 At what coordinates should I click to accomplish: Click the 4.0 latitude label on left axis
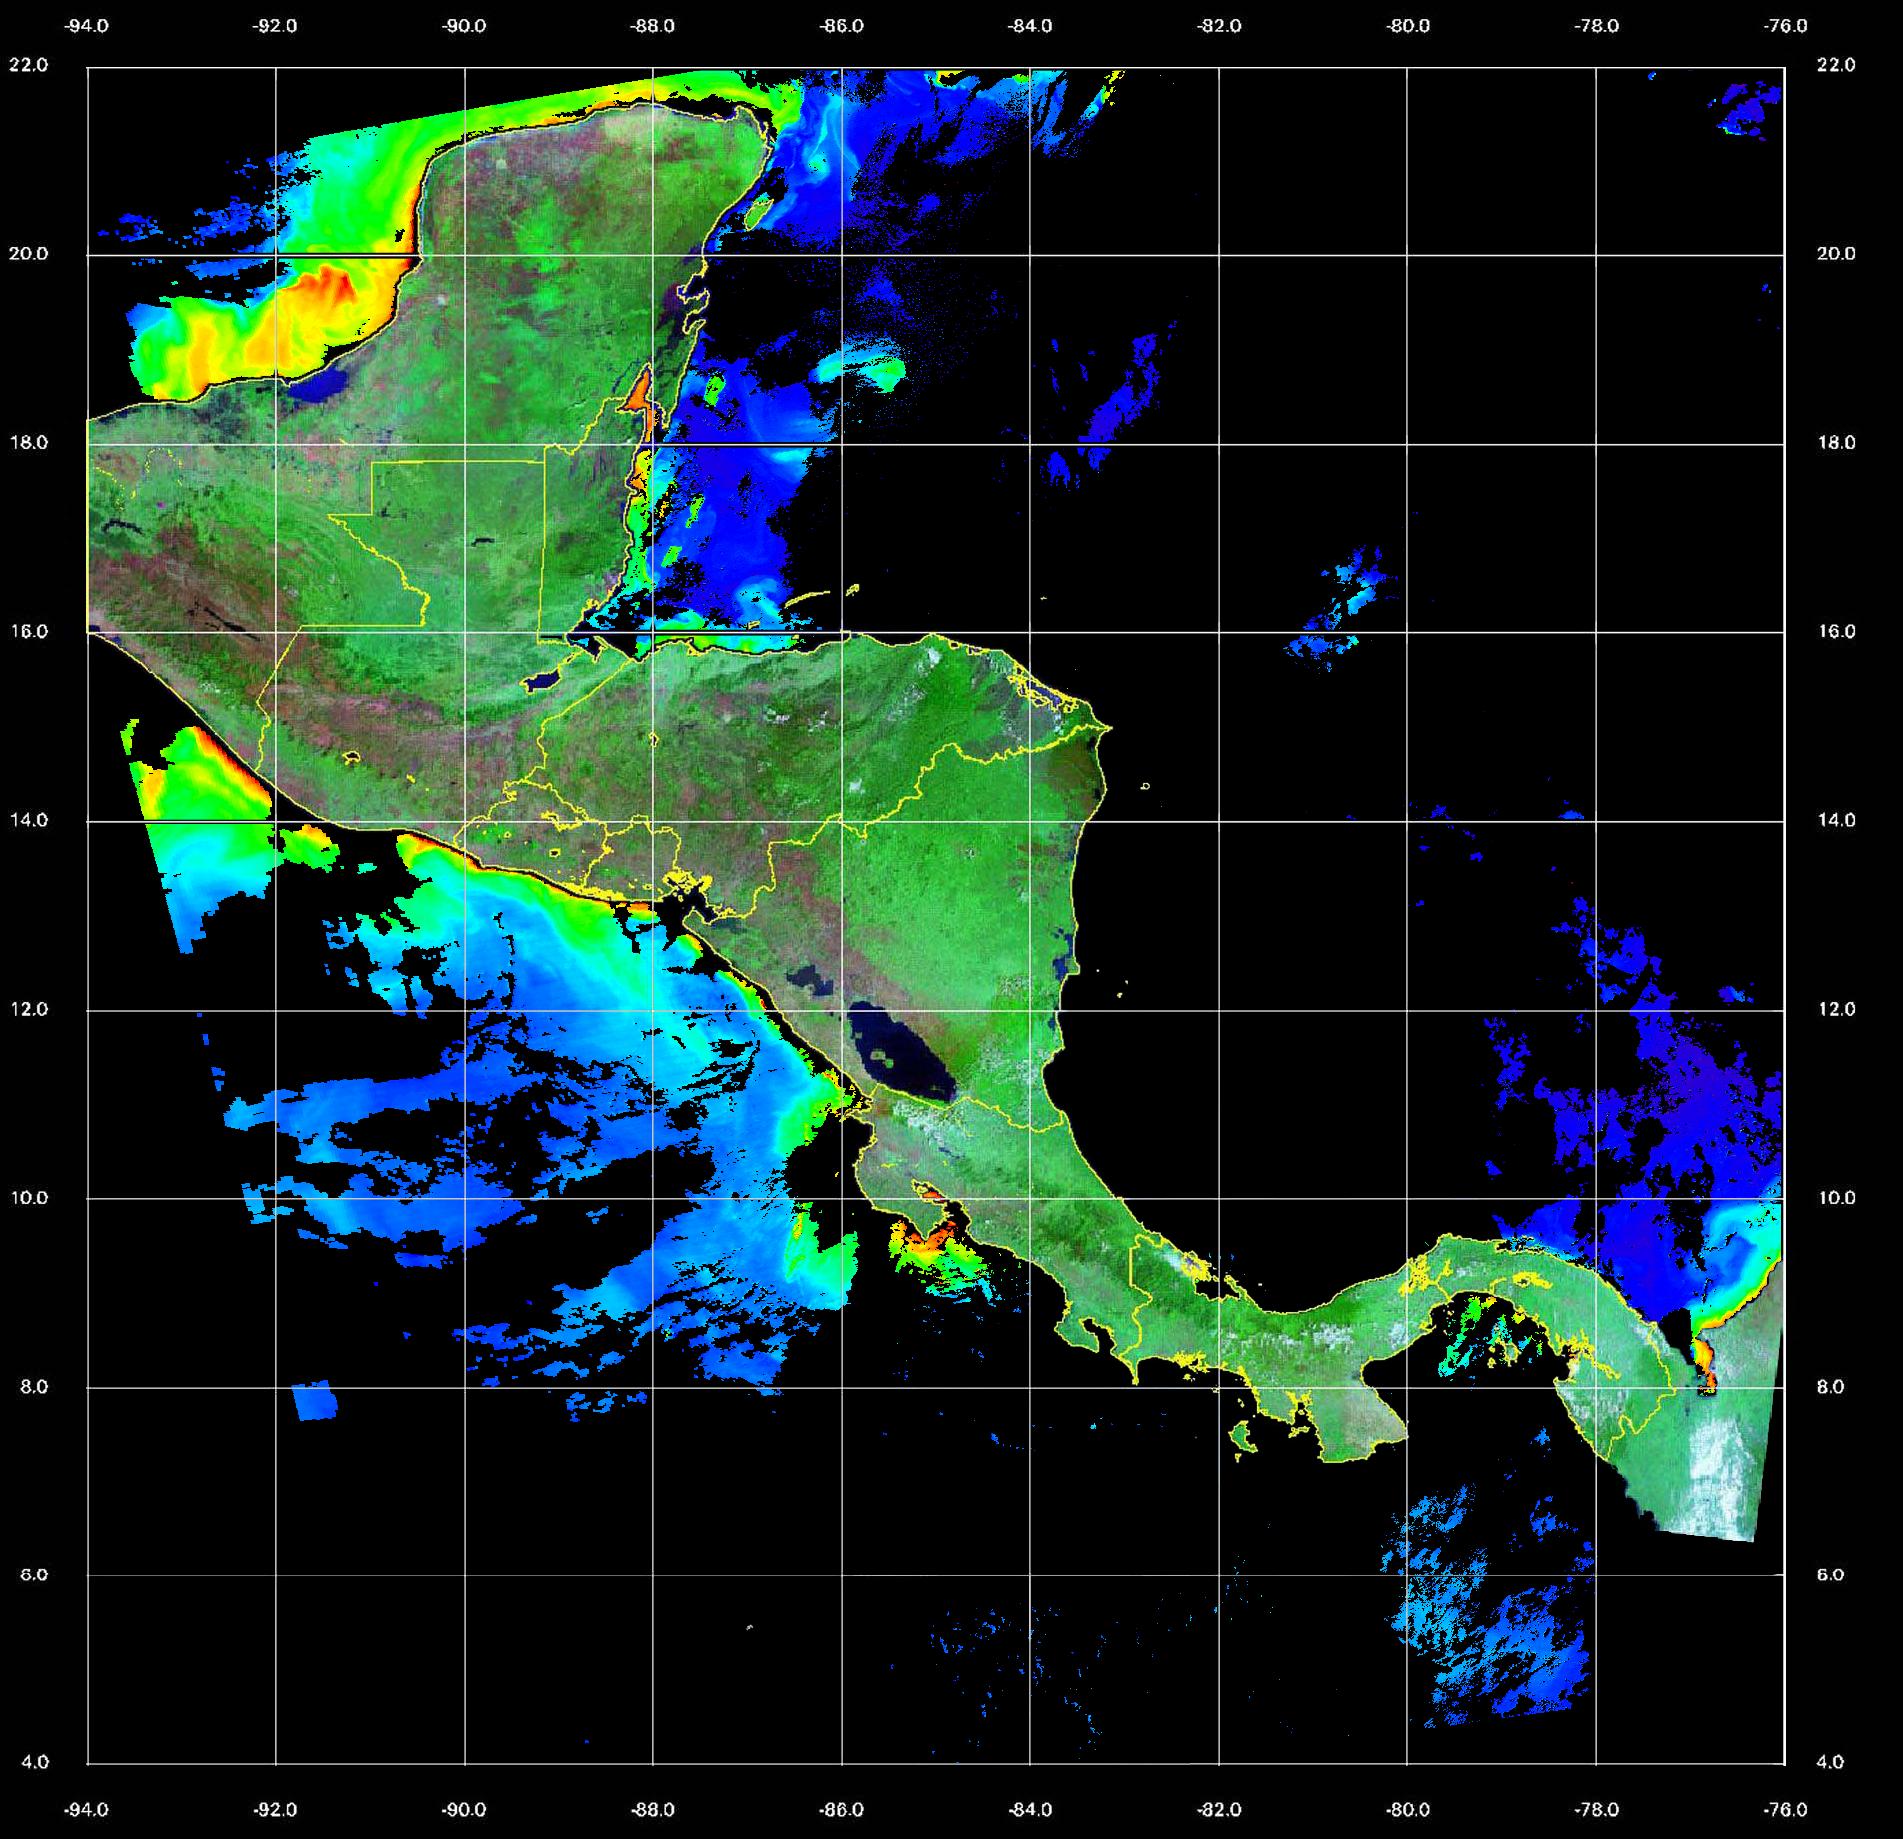(x=33, y=1762)
